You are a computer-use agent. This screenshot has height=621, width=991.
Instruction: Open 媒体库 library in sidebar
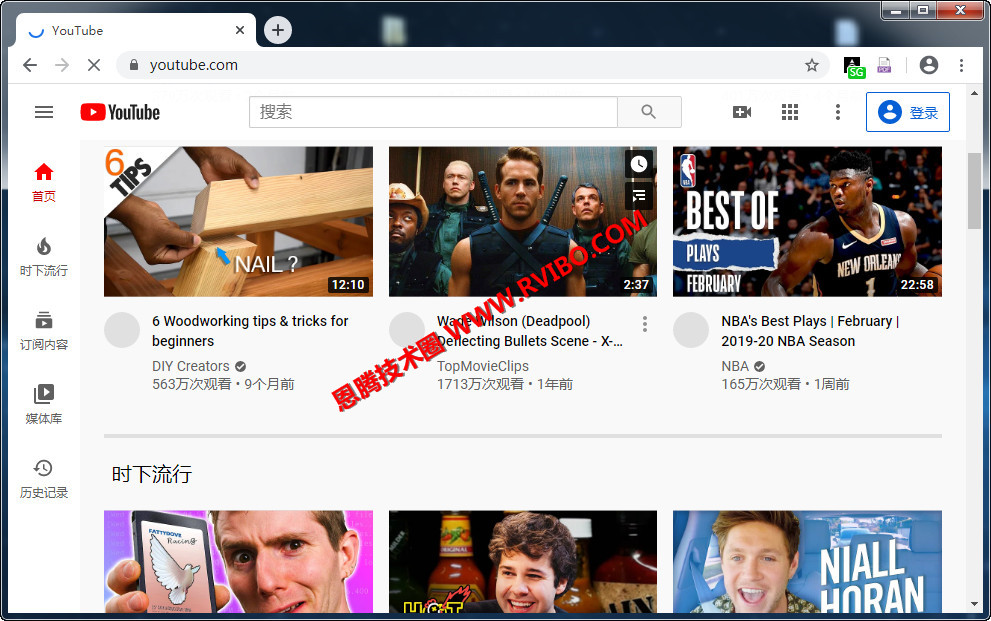point(44,404)
